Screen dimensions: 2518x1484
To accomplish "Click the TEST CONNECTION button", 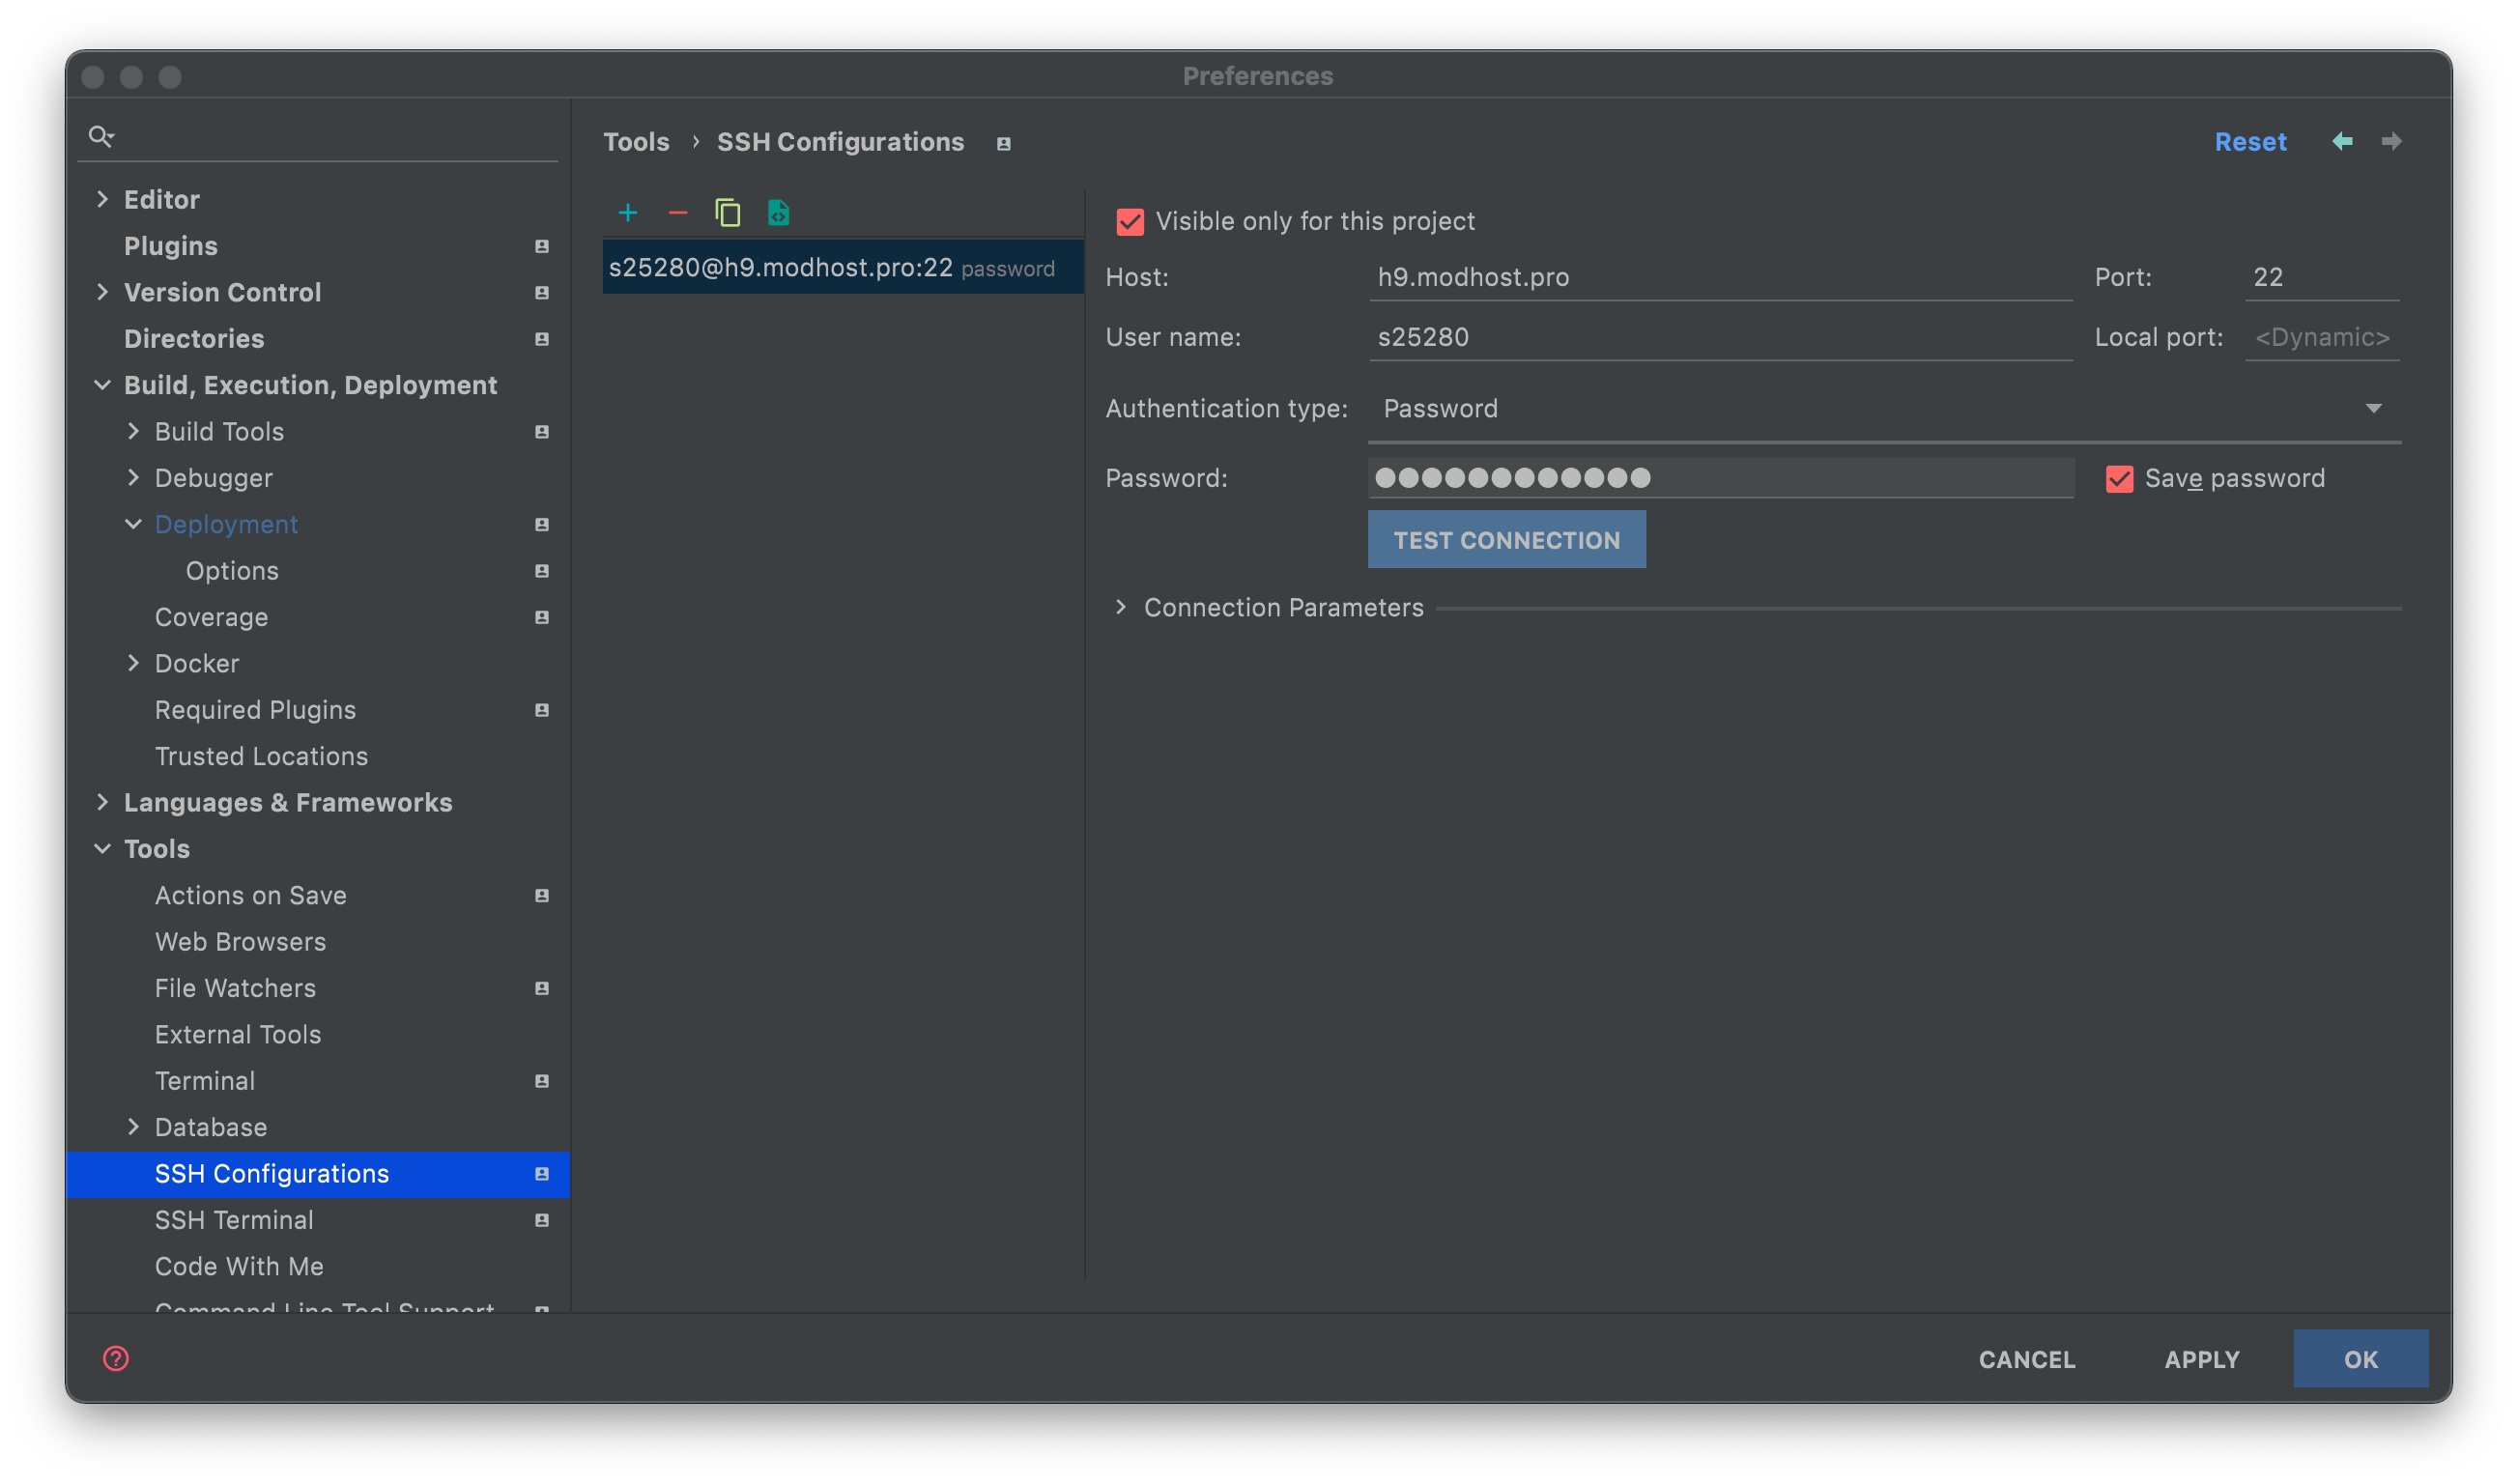I will (1508, 539).
